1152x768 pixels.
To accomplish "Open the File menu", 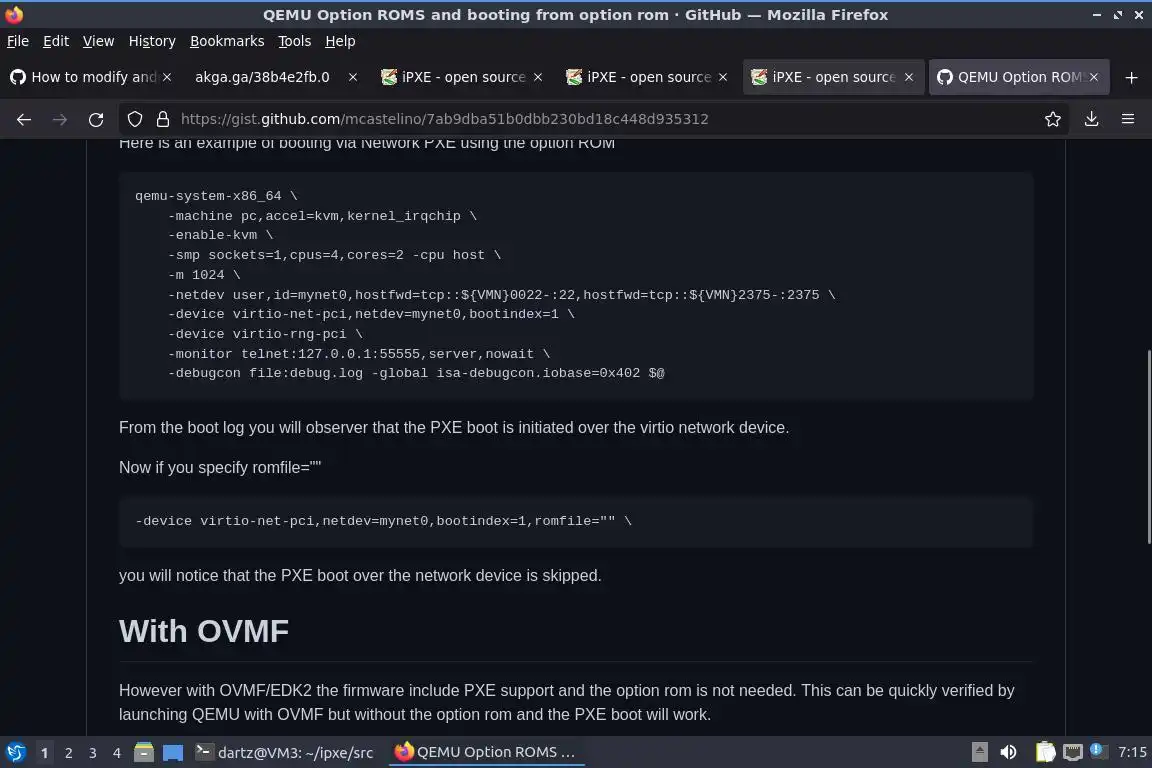I will 18,41.
